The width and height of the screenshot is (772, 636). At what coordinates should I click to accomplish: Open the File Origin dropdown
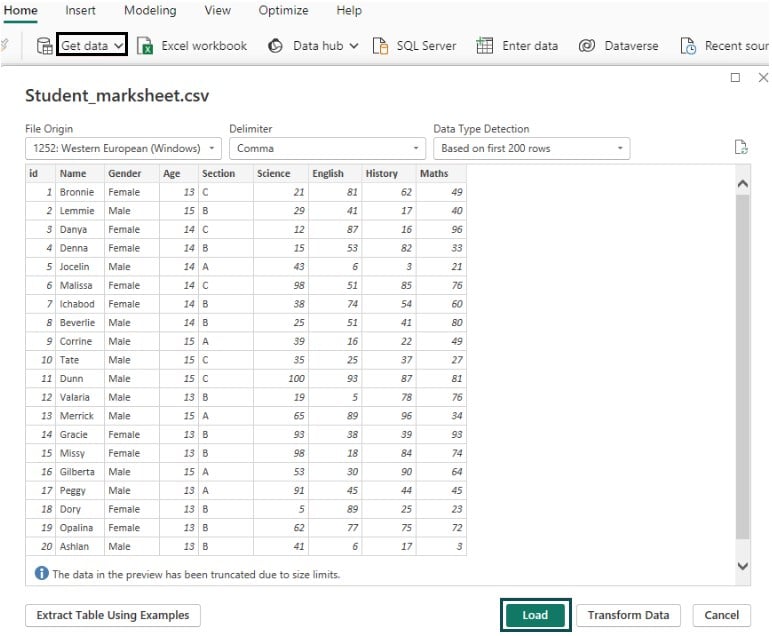point(123,148)
